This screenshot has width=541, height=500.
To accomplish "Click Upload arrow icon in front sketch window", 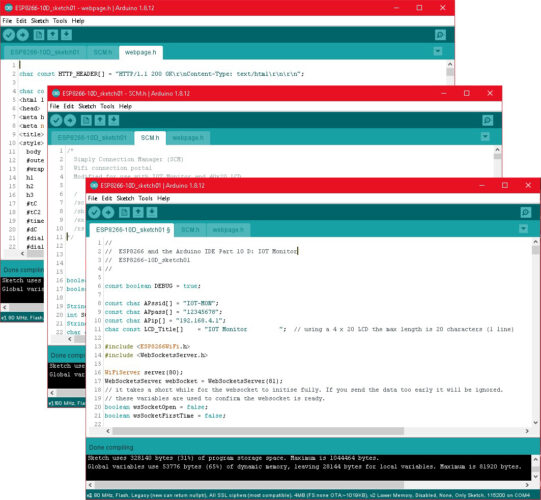I will coord(108,212).
